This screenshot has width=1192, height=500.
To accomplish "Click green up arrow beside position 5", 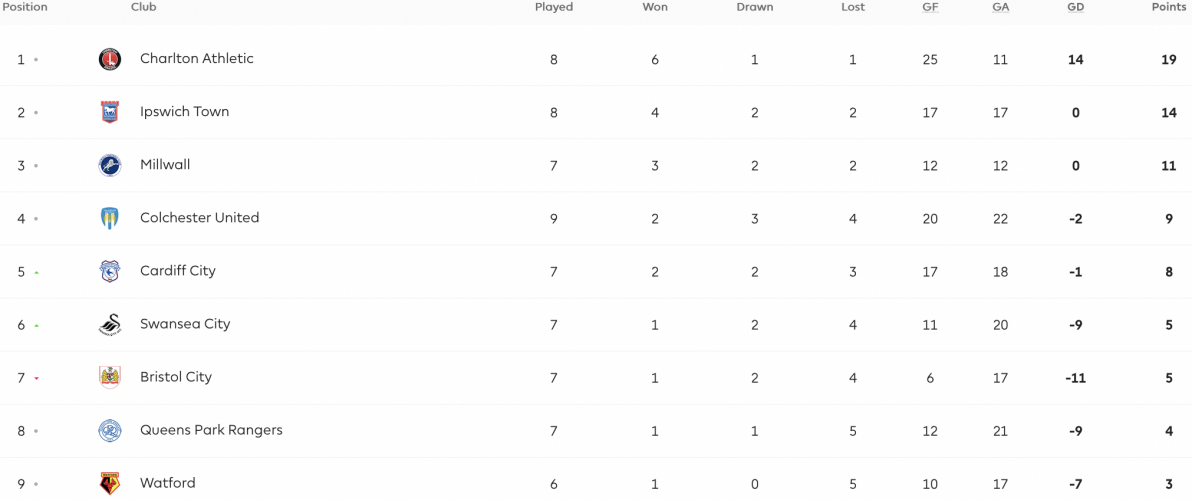I will pyautogui.click(x=36, y=272).
